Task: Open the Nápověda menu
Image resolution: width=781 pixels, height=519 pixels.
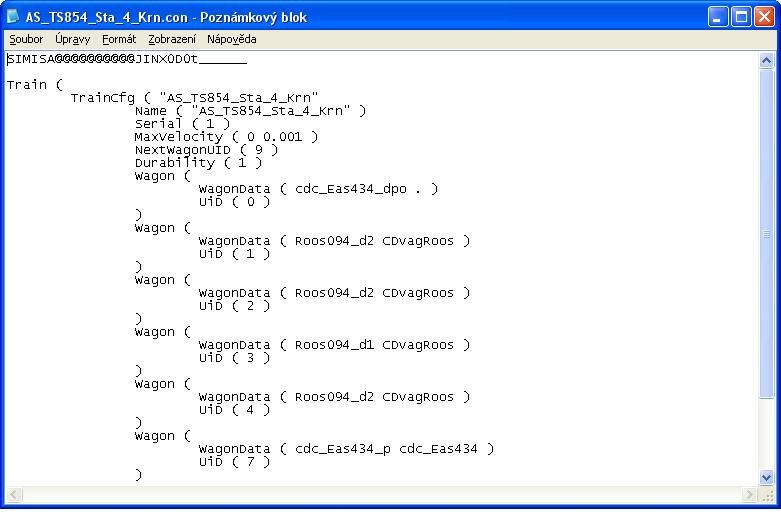Action: (x=231, y=40)
